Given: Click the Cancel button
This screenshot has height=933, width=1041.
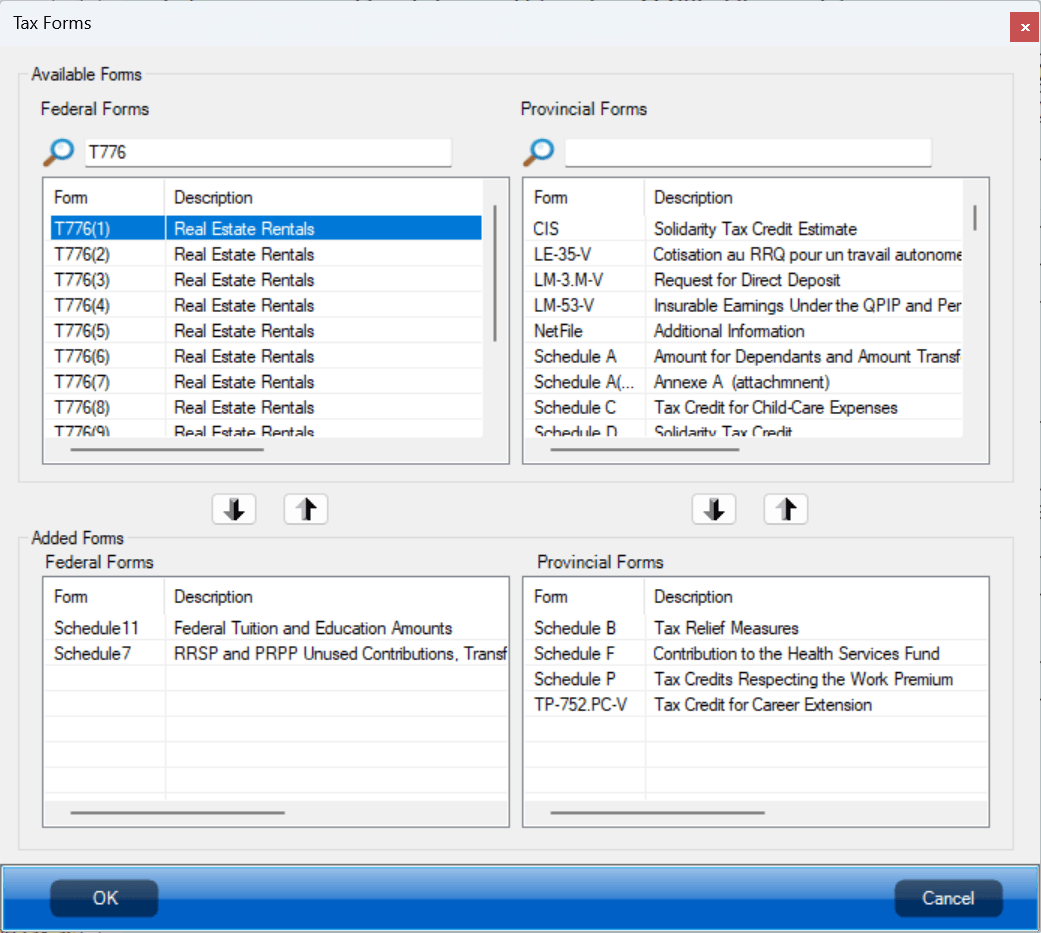Looking at the screenshot, I should pyautogui.click(x=948, y=898).
